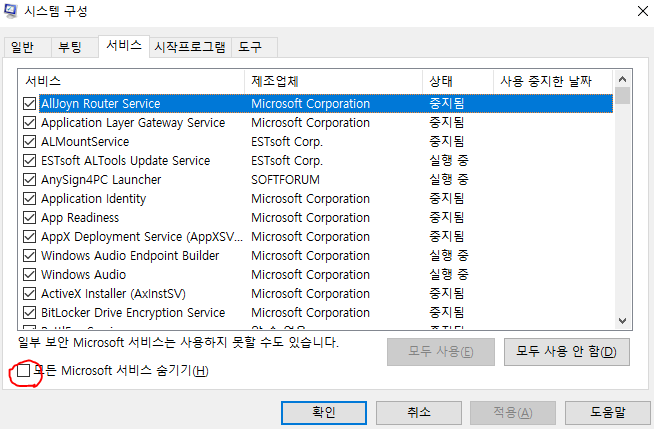Screen dimensions: 654x429
Task: Select the AppX Deployment Service row name
Action: point(142,236)
